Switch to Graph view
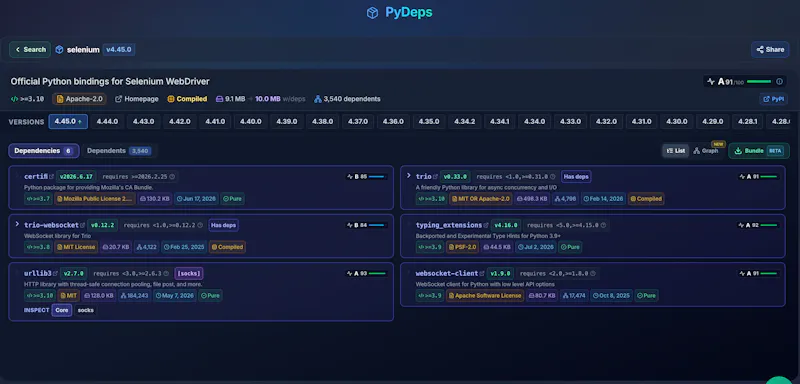 [x=706, y=150]
